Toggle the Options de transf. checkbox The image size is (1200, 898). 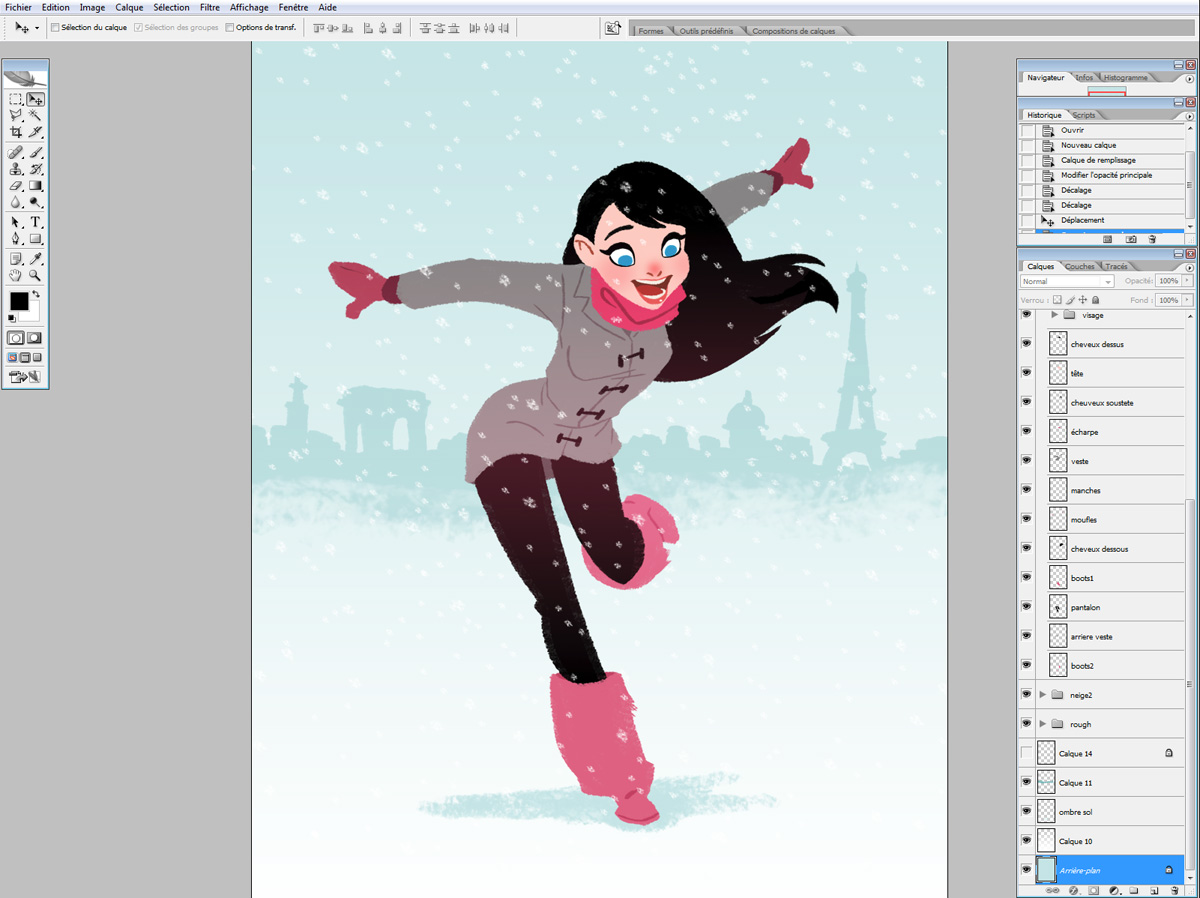click(x=230, y=28)
